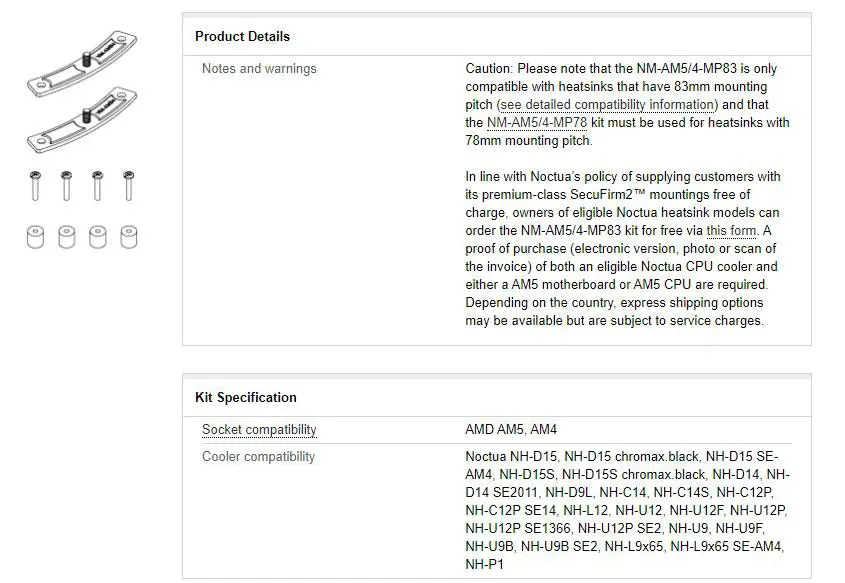Click the 'Socket compatibility' underlined label
The image size is (845, 583).
point(259,430)
